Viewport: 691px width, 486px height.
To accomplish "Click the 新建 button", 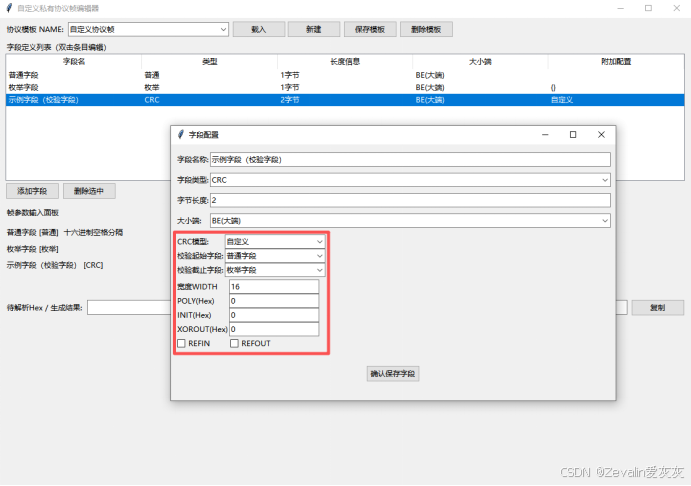I will pos(314,30).
